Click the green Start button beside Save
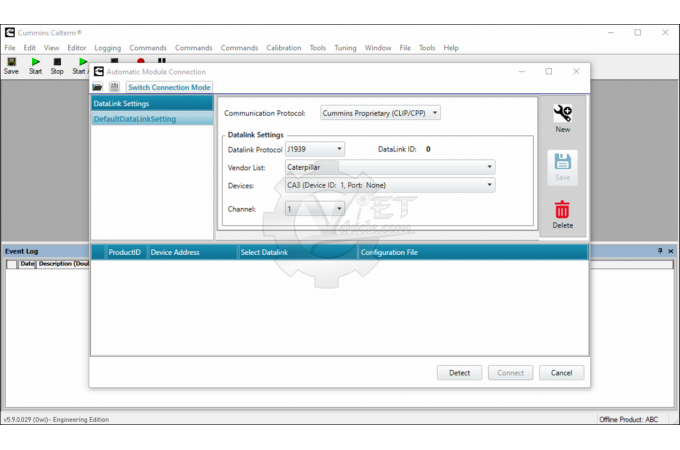Screen dimensions: 680x450 coord(36,65)
